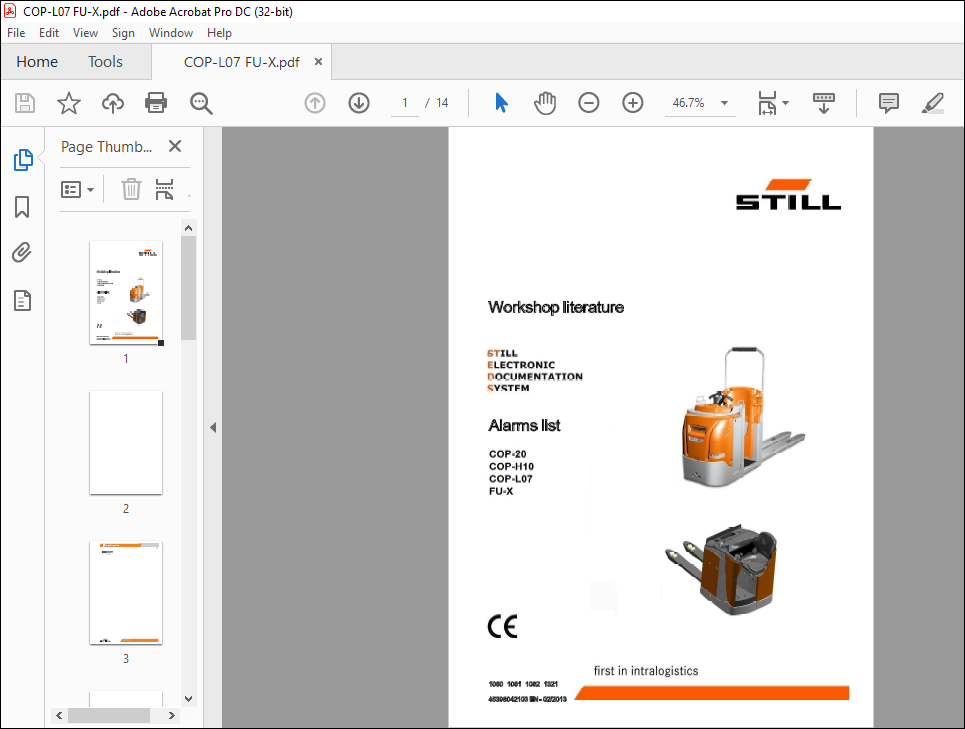Viewport: 965px width, 729px height.
Task: Delete selected page with trash icon
Action: pos(131,189)
